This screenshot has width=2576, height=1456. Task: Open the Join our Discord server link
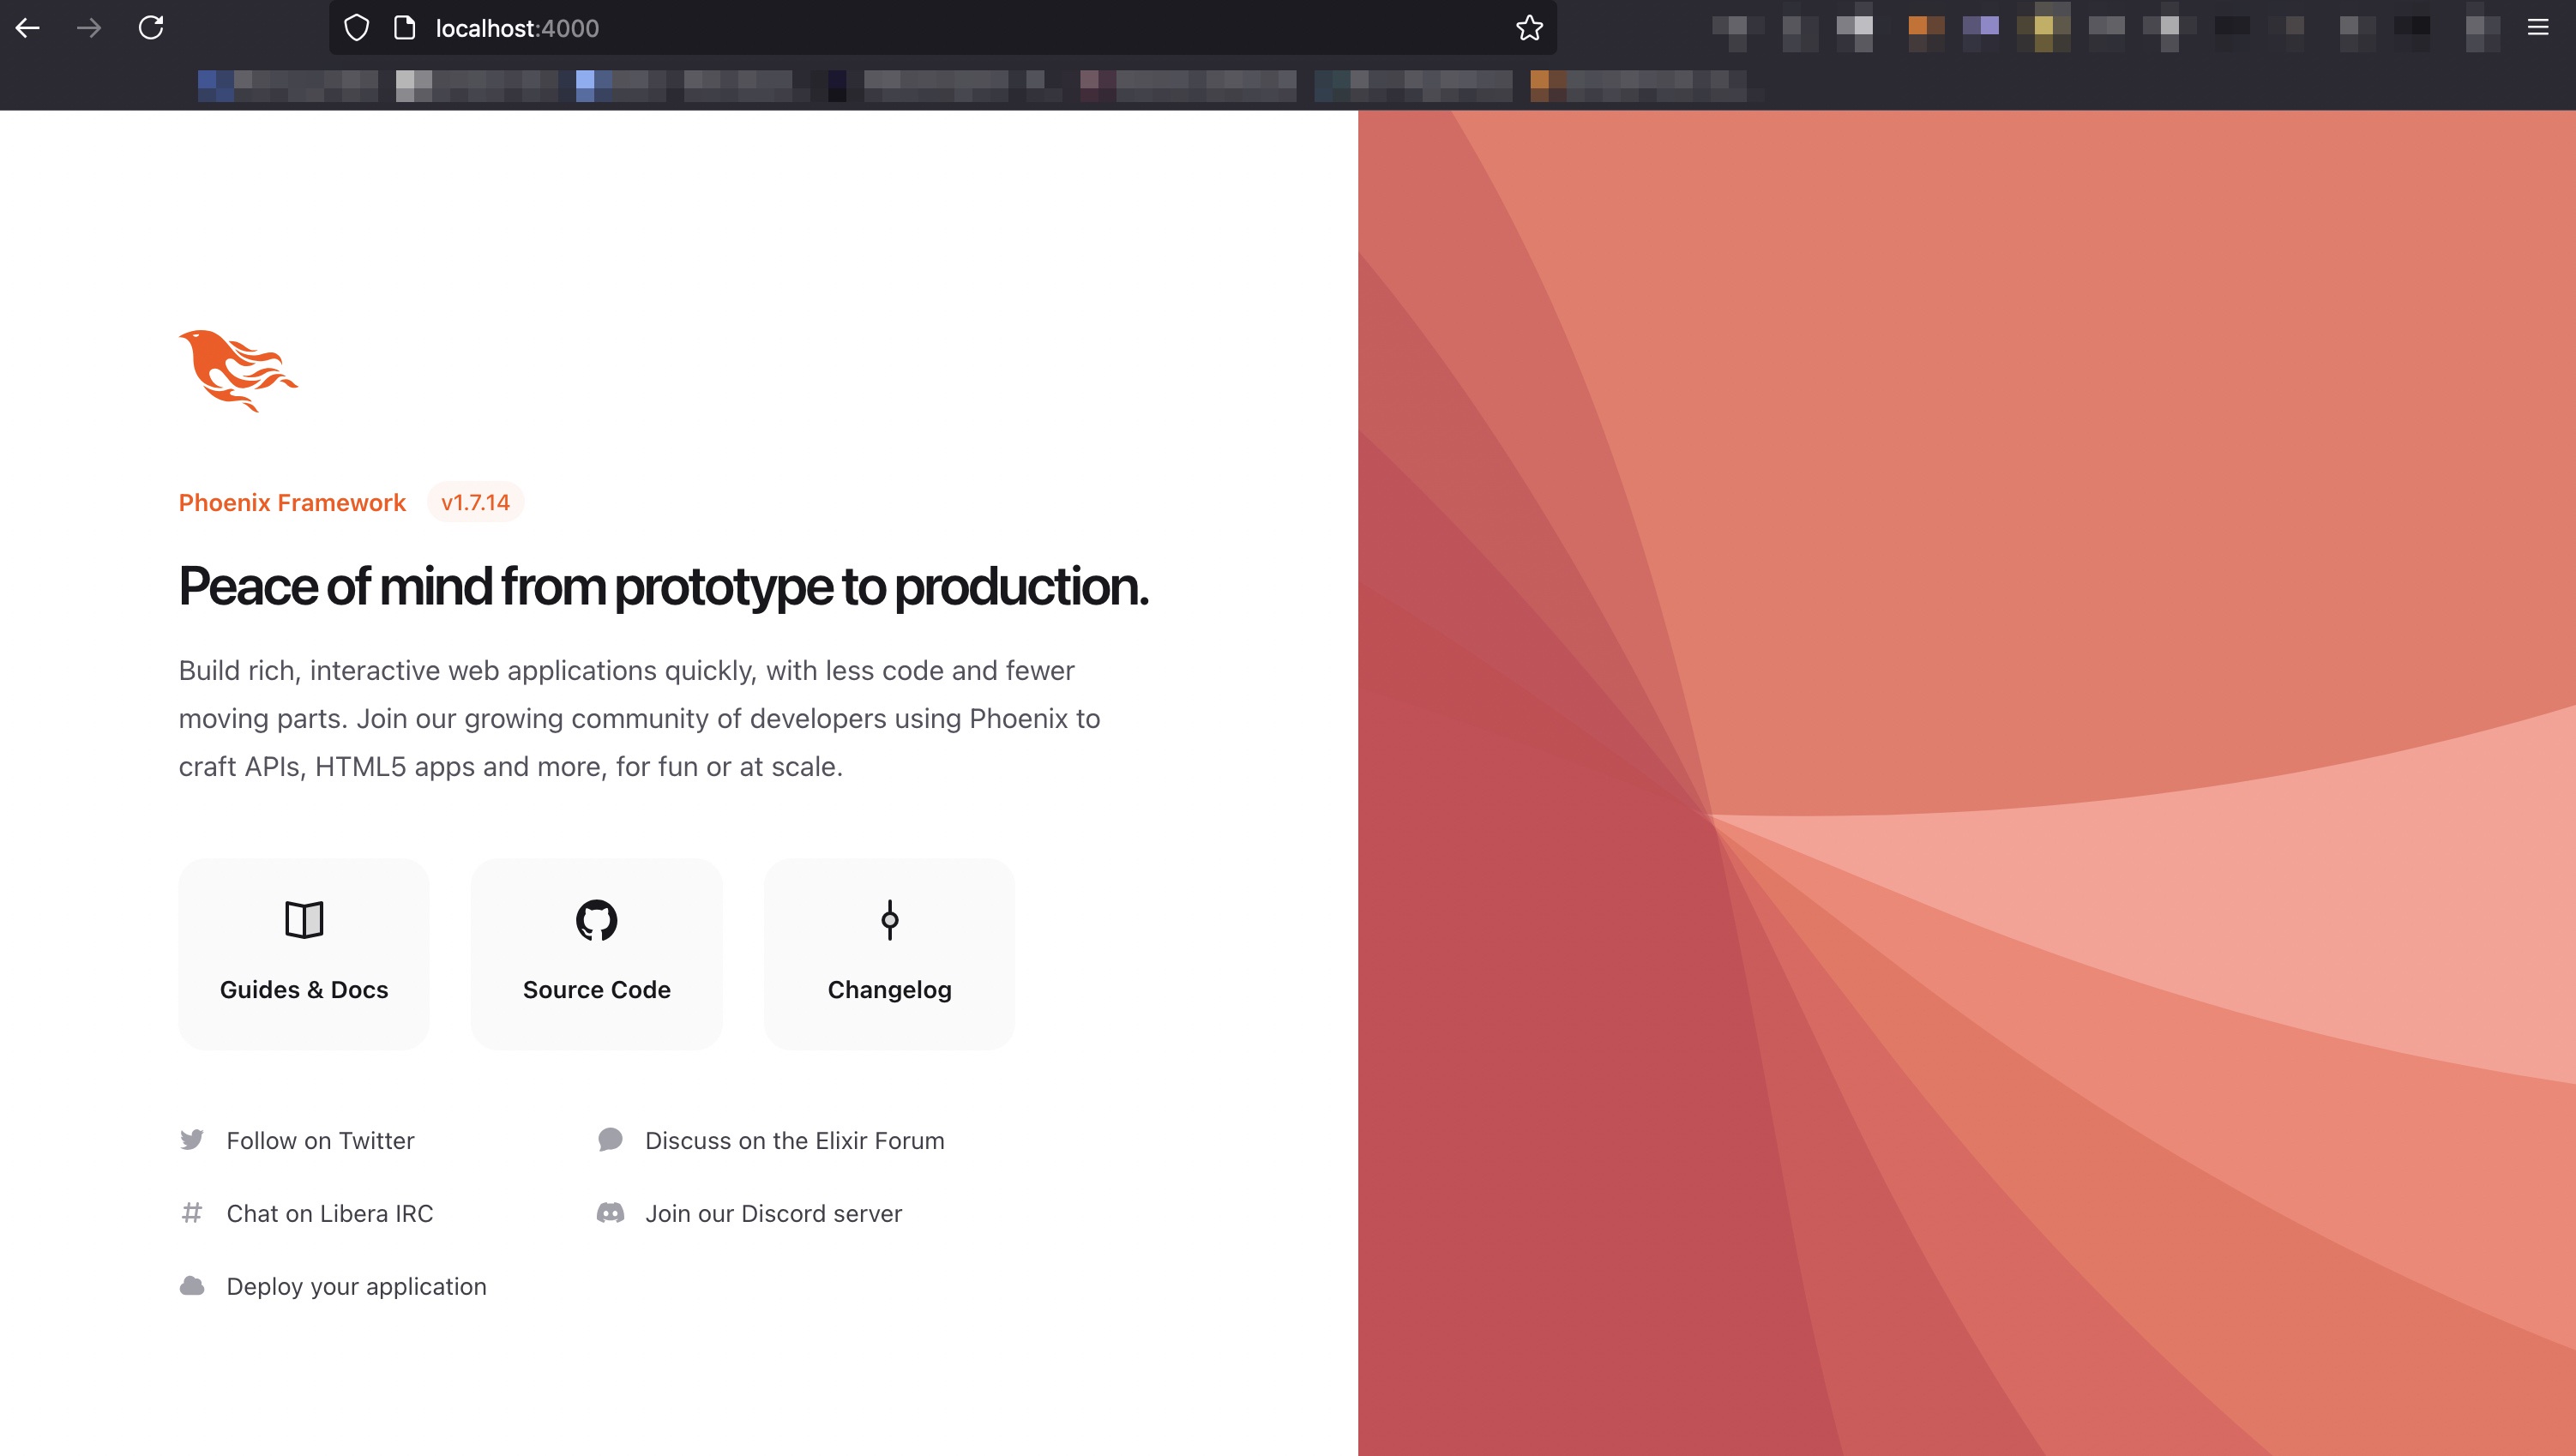point(749,1213)
